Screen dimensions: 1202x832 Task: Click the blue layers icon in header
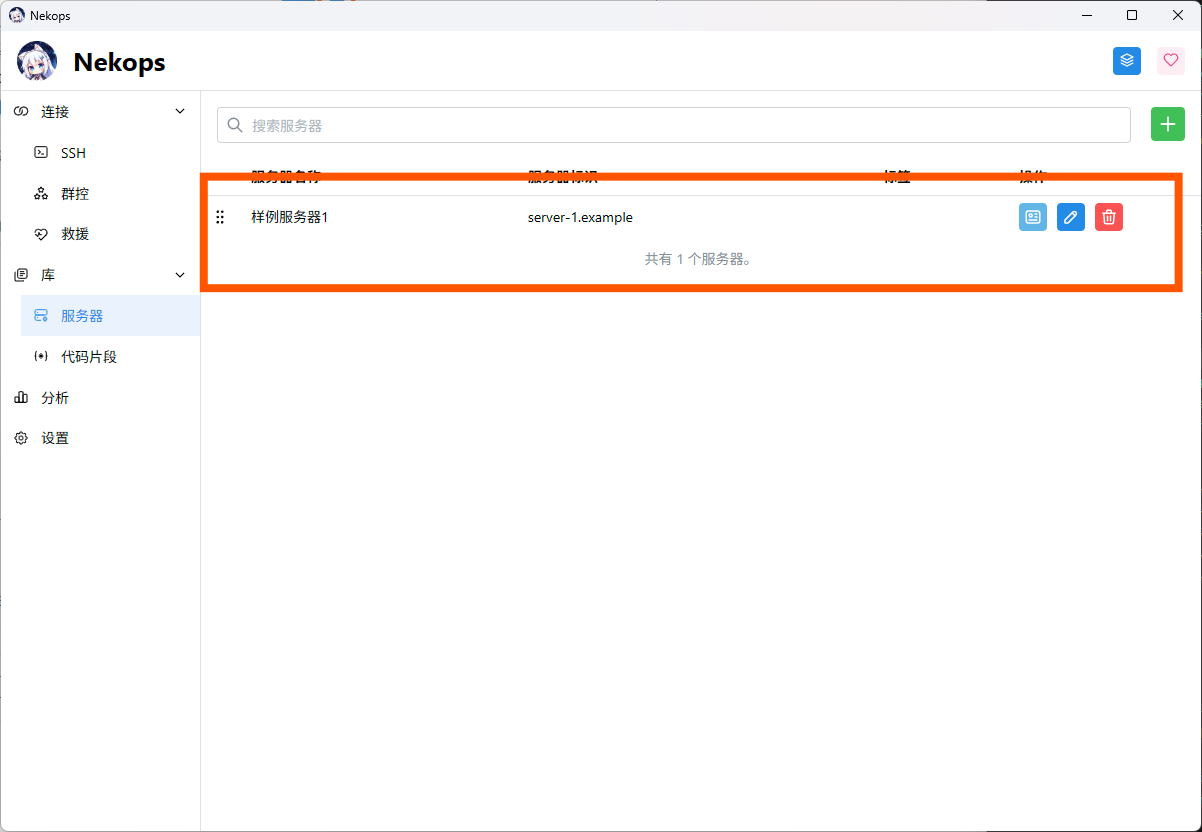[x=1127, y=61]
